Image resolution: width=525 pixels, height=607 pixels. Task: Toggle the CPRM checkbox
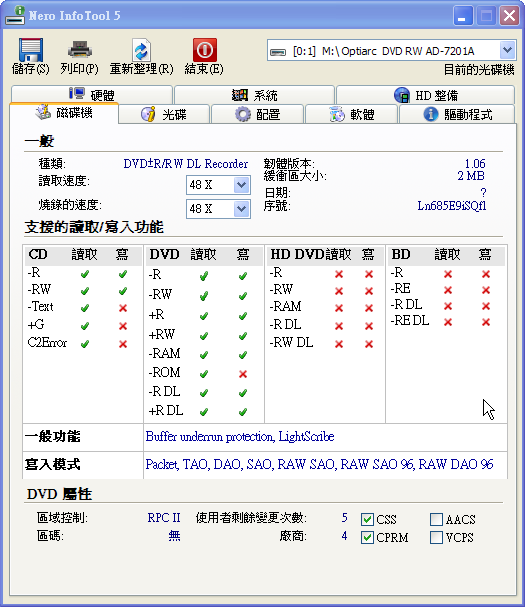pyautogui.click(x=367, y=537)
